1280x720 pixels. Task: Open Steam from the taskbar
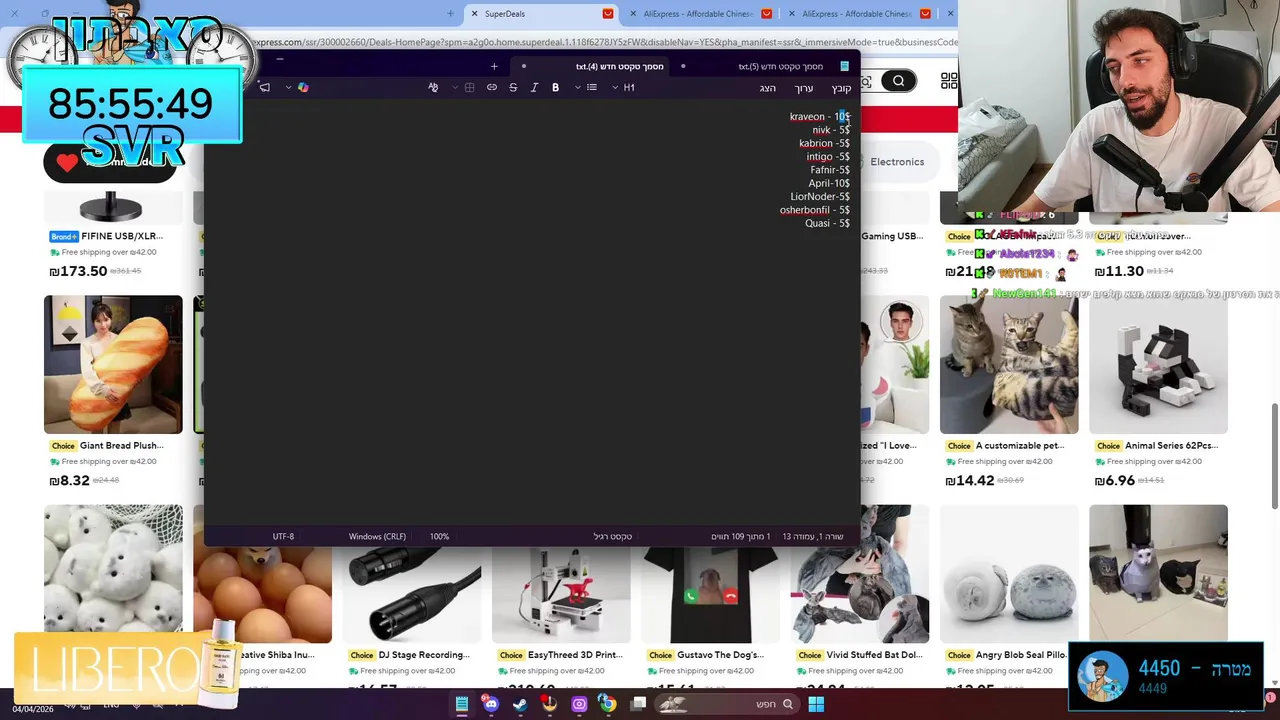click(520, 704)
